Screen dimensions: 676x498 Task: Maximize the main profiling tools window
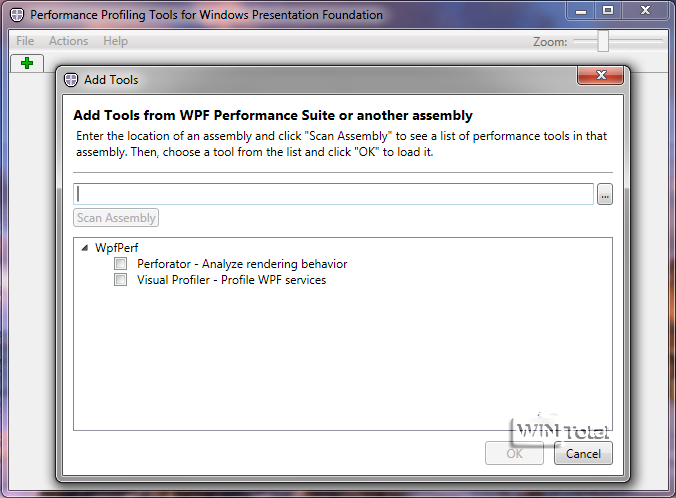tap(608, 11)
